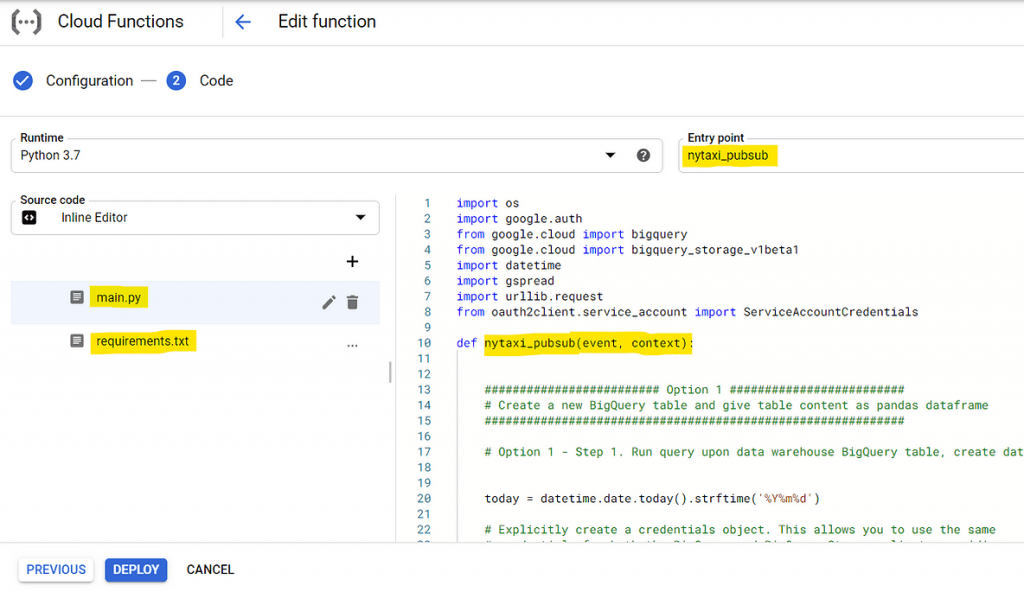Open the requirements.txt three-dot options menu
Viewport: 1024px width, 592px height.
[352, 345]
